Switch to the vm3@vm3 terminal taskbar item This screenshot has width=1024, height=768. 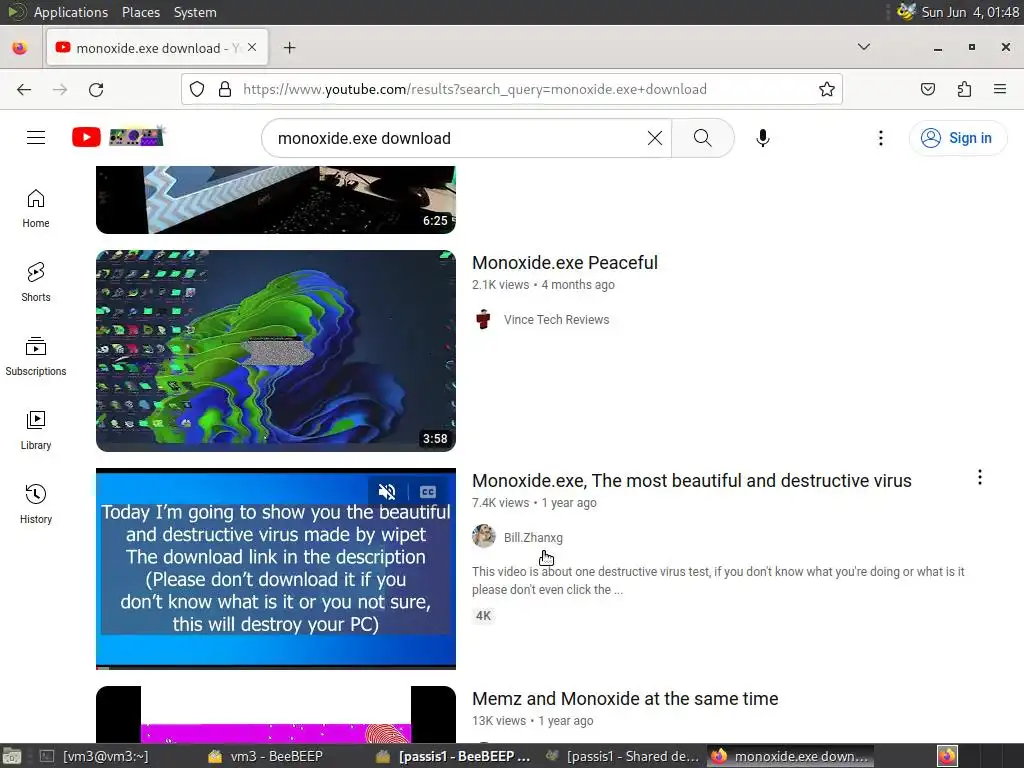pyautogui.click(x=95, y=756)
